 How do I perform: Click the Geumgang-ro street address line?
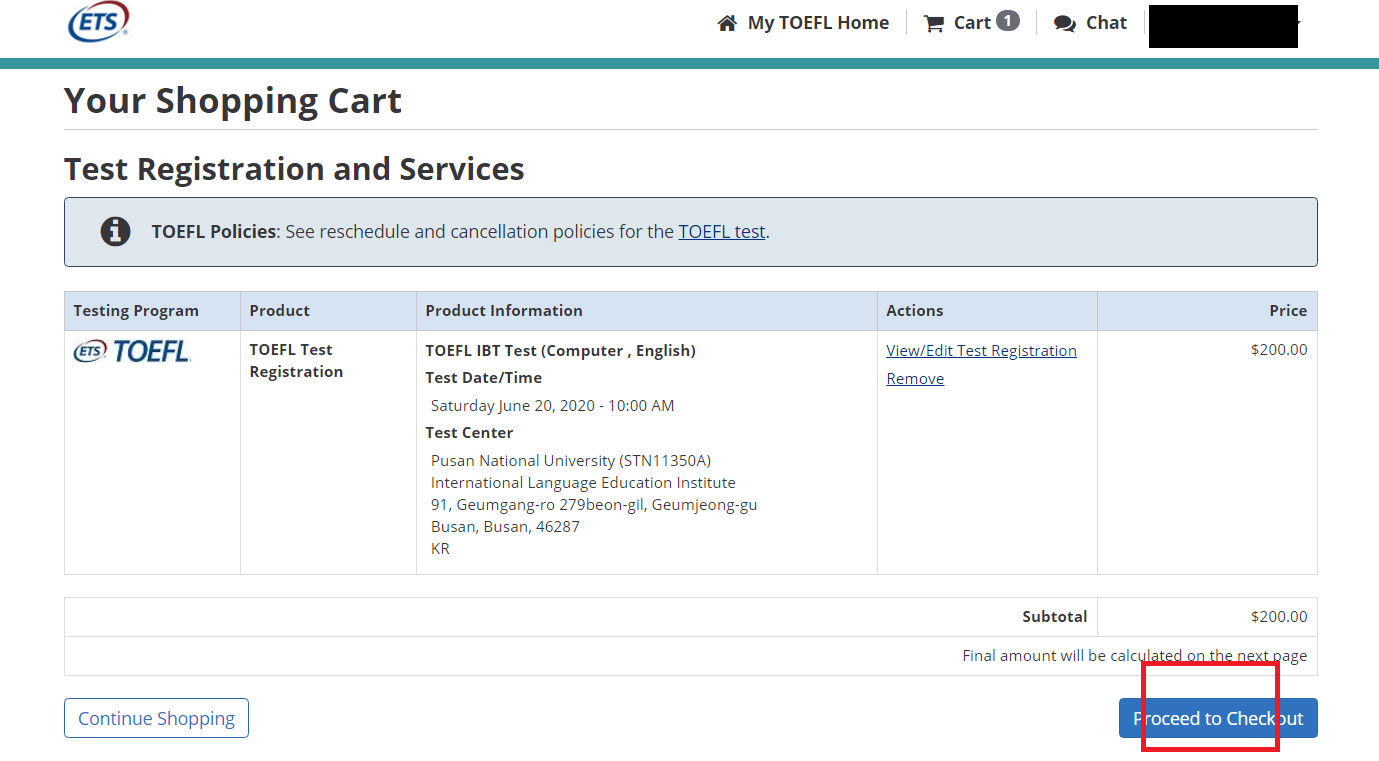pyautogui.click(x=594, y=504)
